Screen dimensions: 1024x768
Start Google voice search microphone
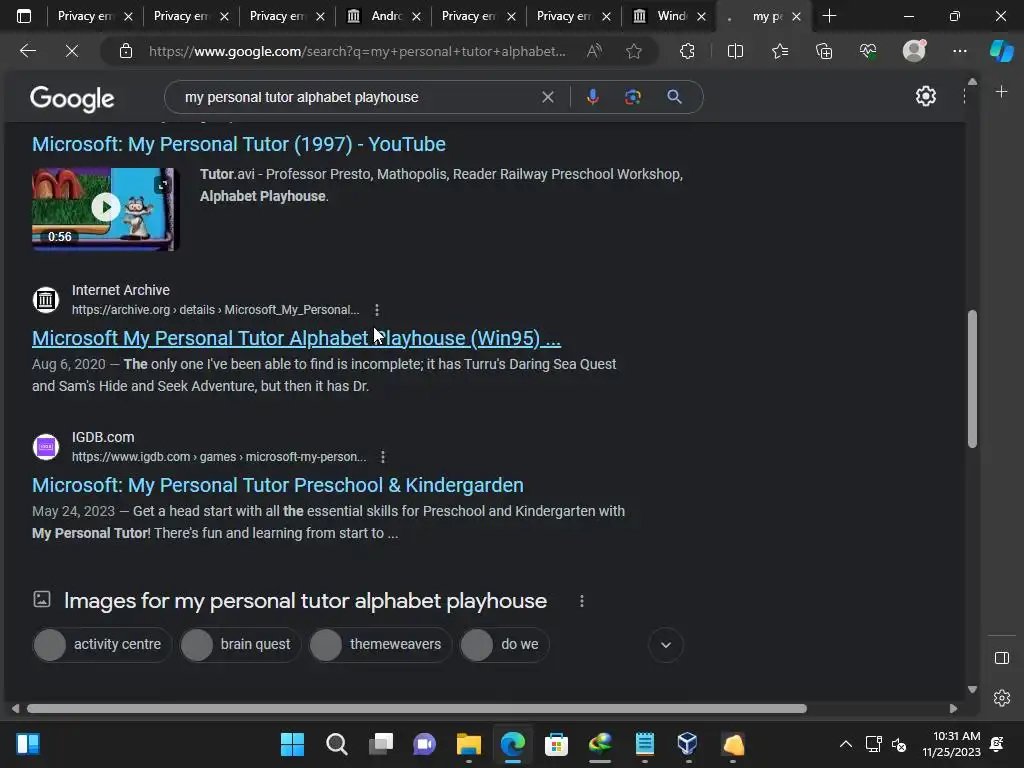(x=592, y=97)
